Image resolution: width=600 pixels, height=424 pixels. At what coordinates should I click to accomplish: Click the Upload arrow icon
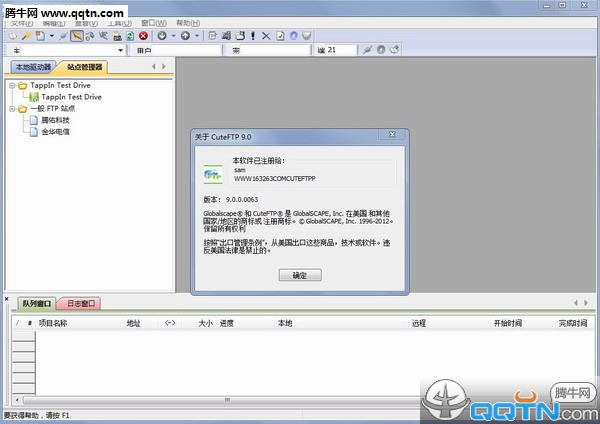pos(186,36)
